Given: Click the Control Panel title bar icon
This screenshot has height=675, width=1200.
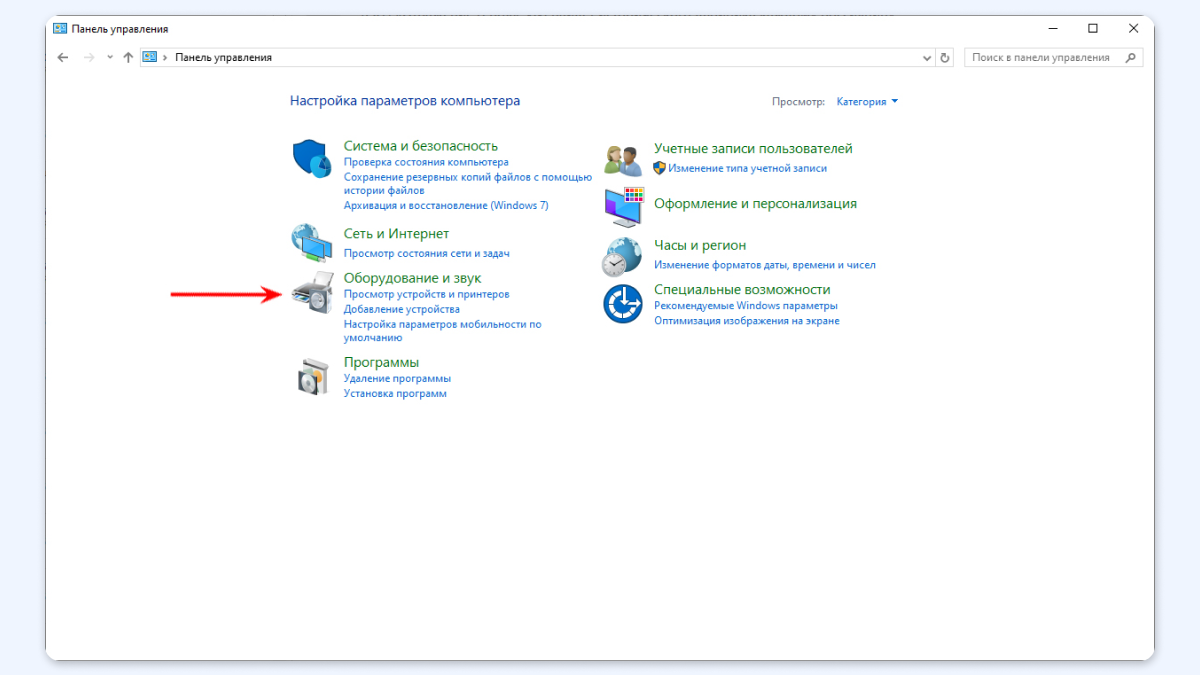Looking at the screenshot, I should (x=59, y=29).
